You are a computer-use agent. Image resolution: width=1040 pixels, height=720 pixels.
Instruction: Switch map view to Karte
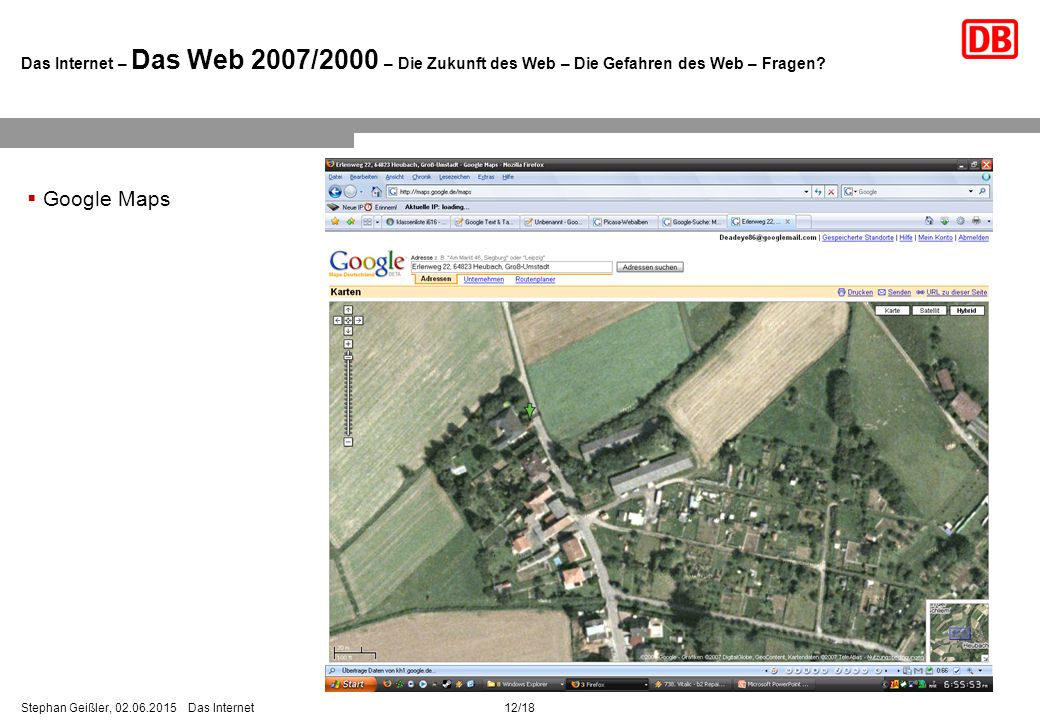tap(893, 310)
